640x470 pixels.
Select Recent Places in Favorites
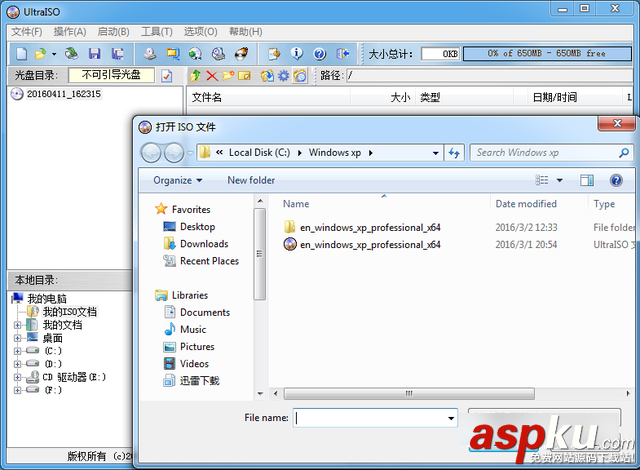click(x=209, y=261)
